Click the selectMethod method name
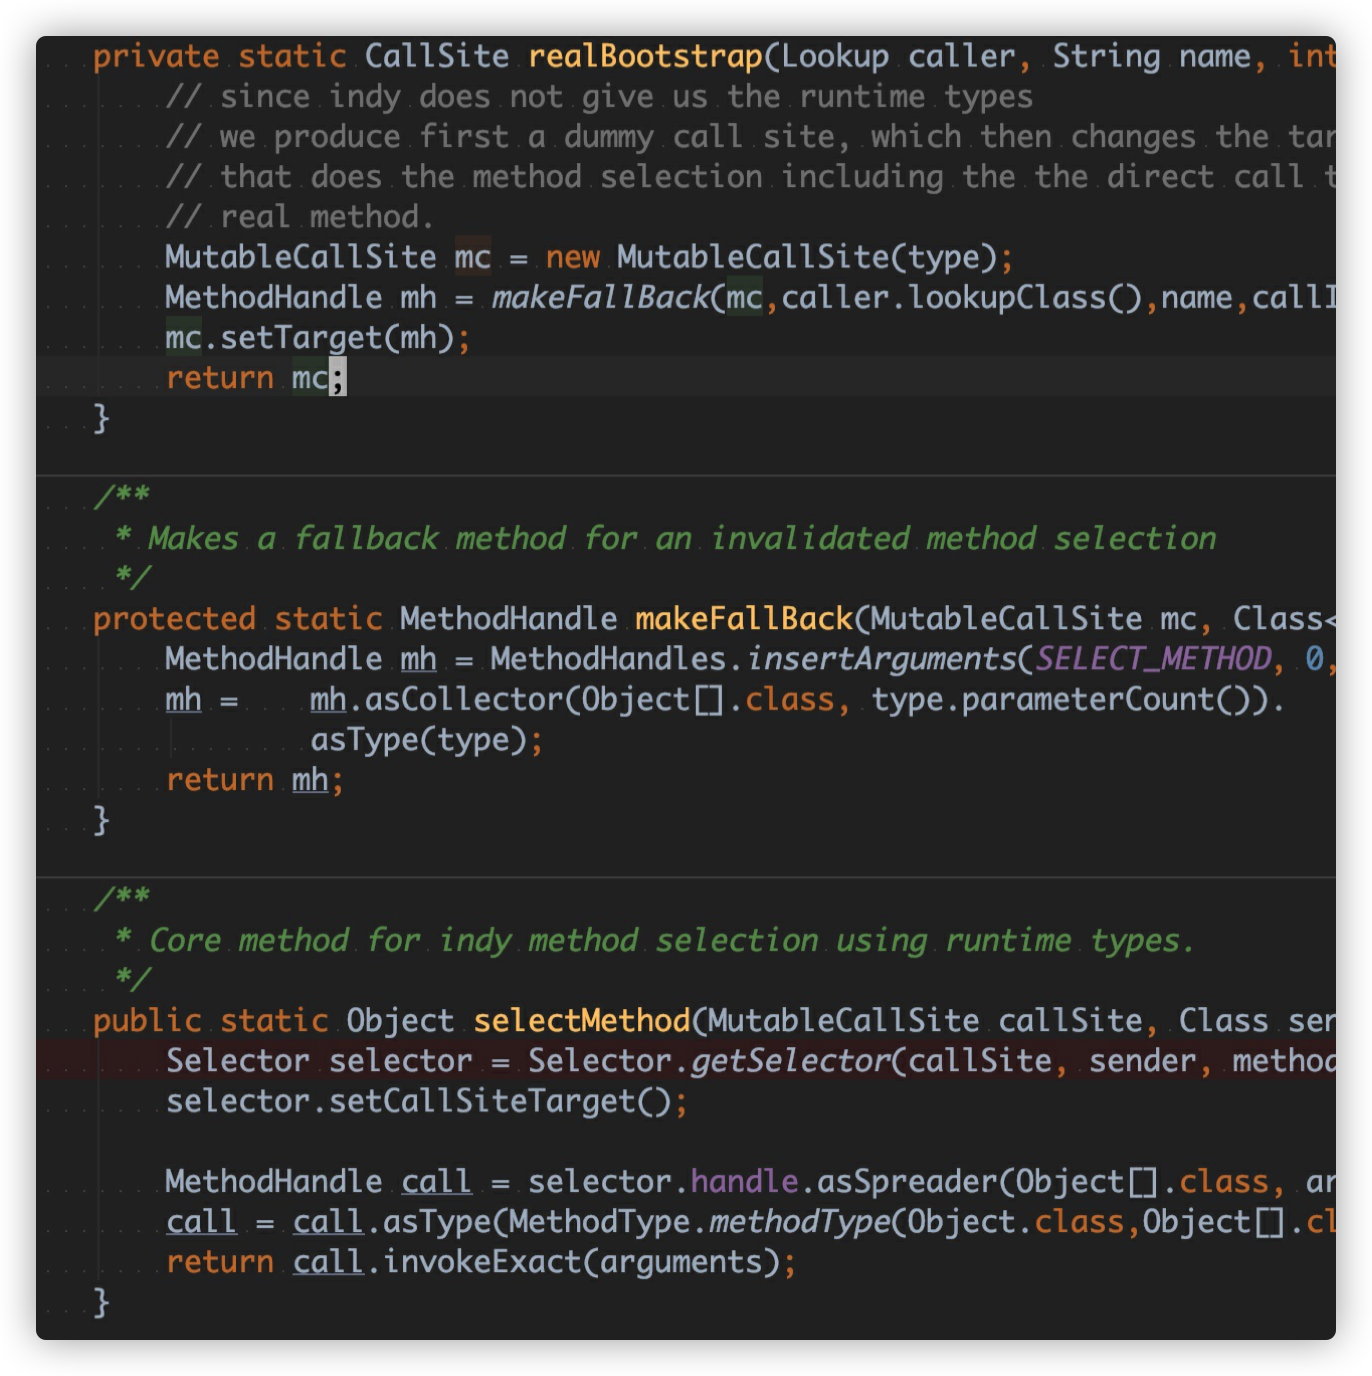The image size is (1372, 1376). click(x=581, y=1021)
